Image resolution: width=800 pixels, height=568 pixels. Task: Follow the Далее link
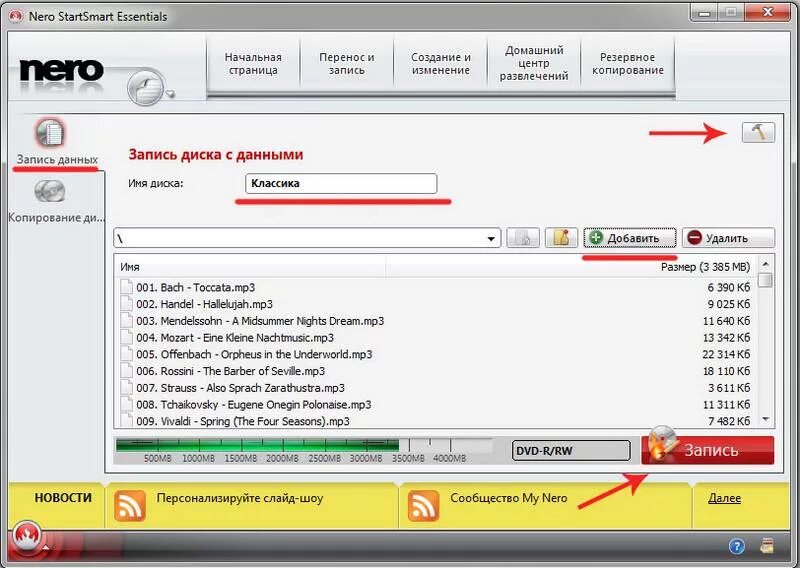tap(724, 498)
